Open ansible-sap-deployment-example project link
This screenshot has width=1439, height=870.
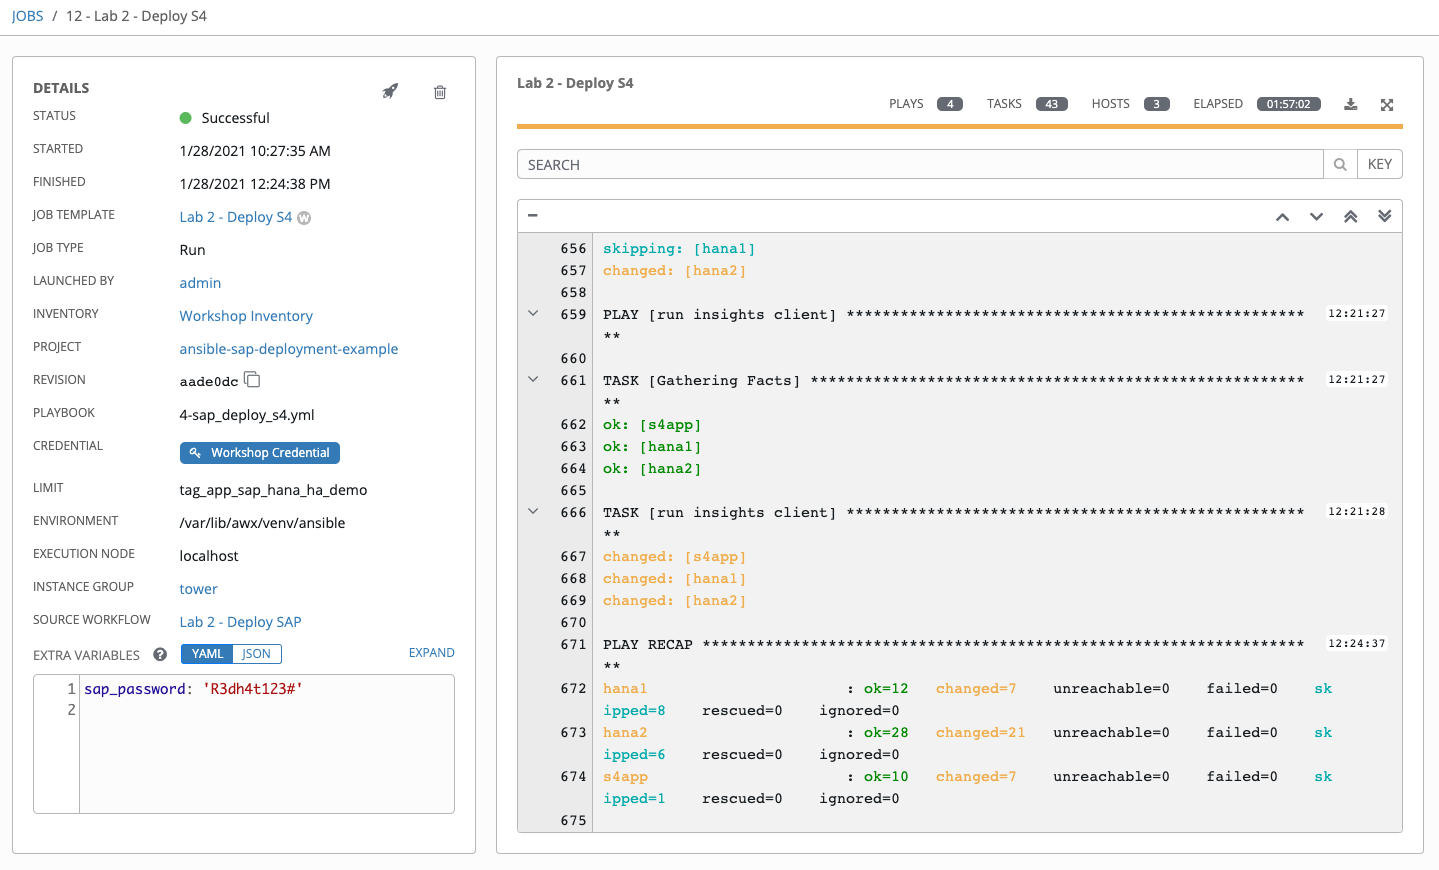tap(289, 349)
